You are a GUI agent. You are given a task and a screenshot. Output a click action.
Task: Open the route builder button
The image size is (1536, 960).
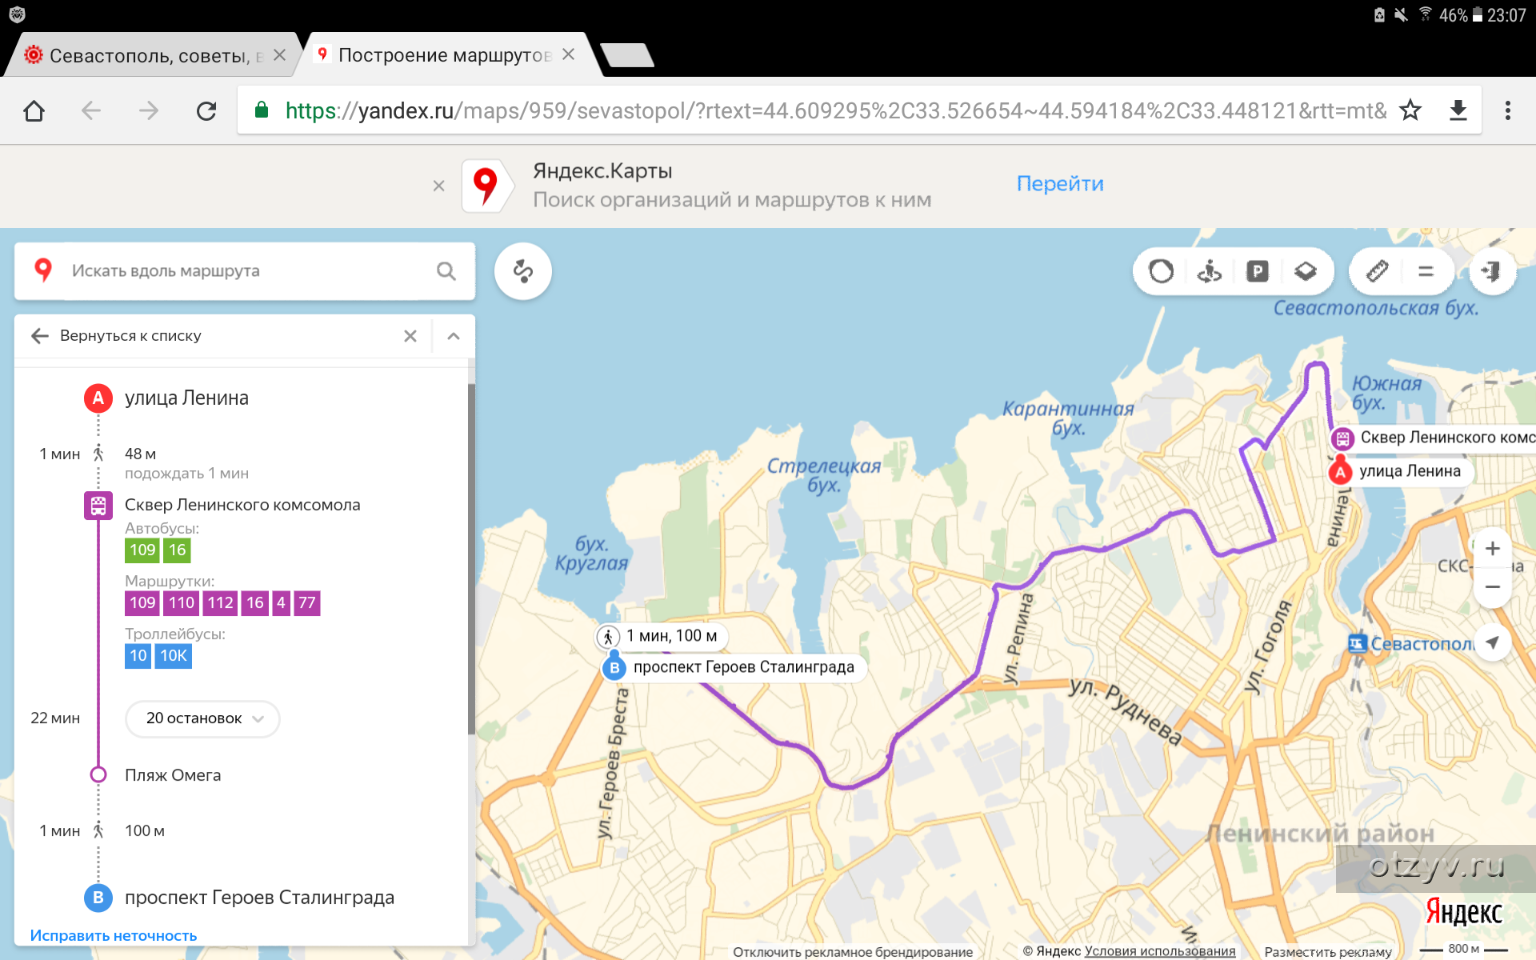click(x=523, y=271)
